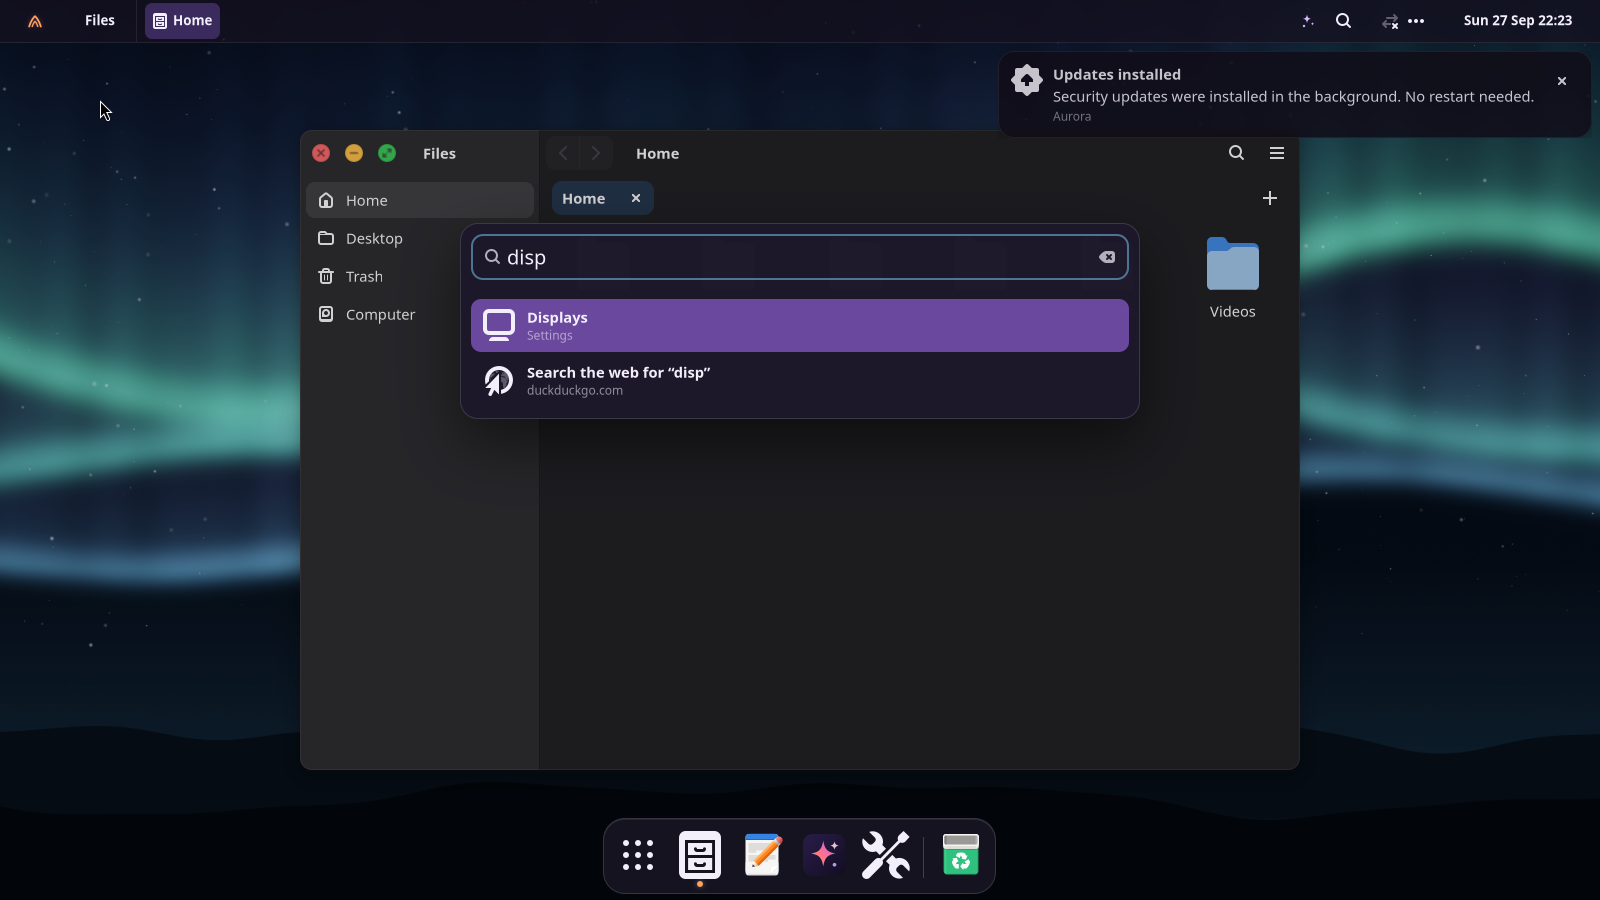Go to Home in the Files sidebar
1600x900 pixels.
[x=420, y=200]
